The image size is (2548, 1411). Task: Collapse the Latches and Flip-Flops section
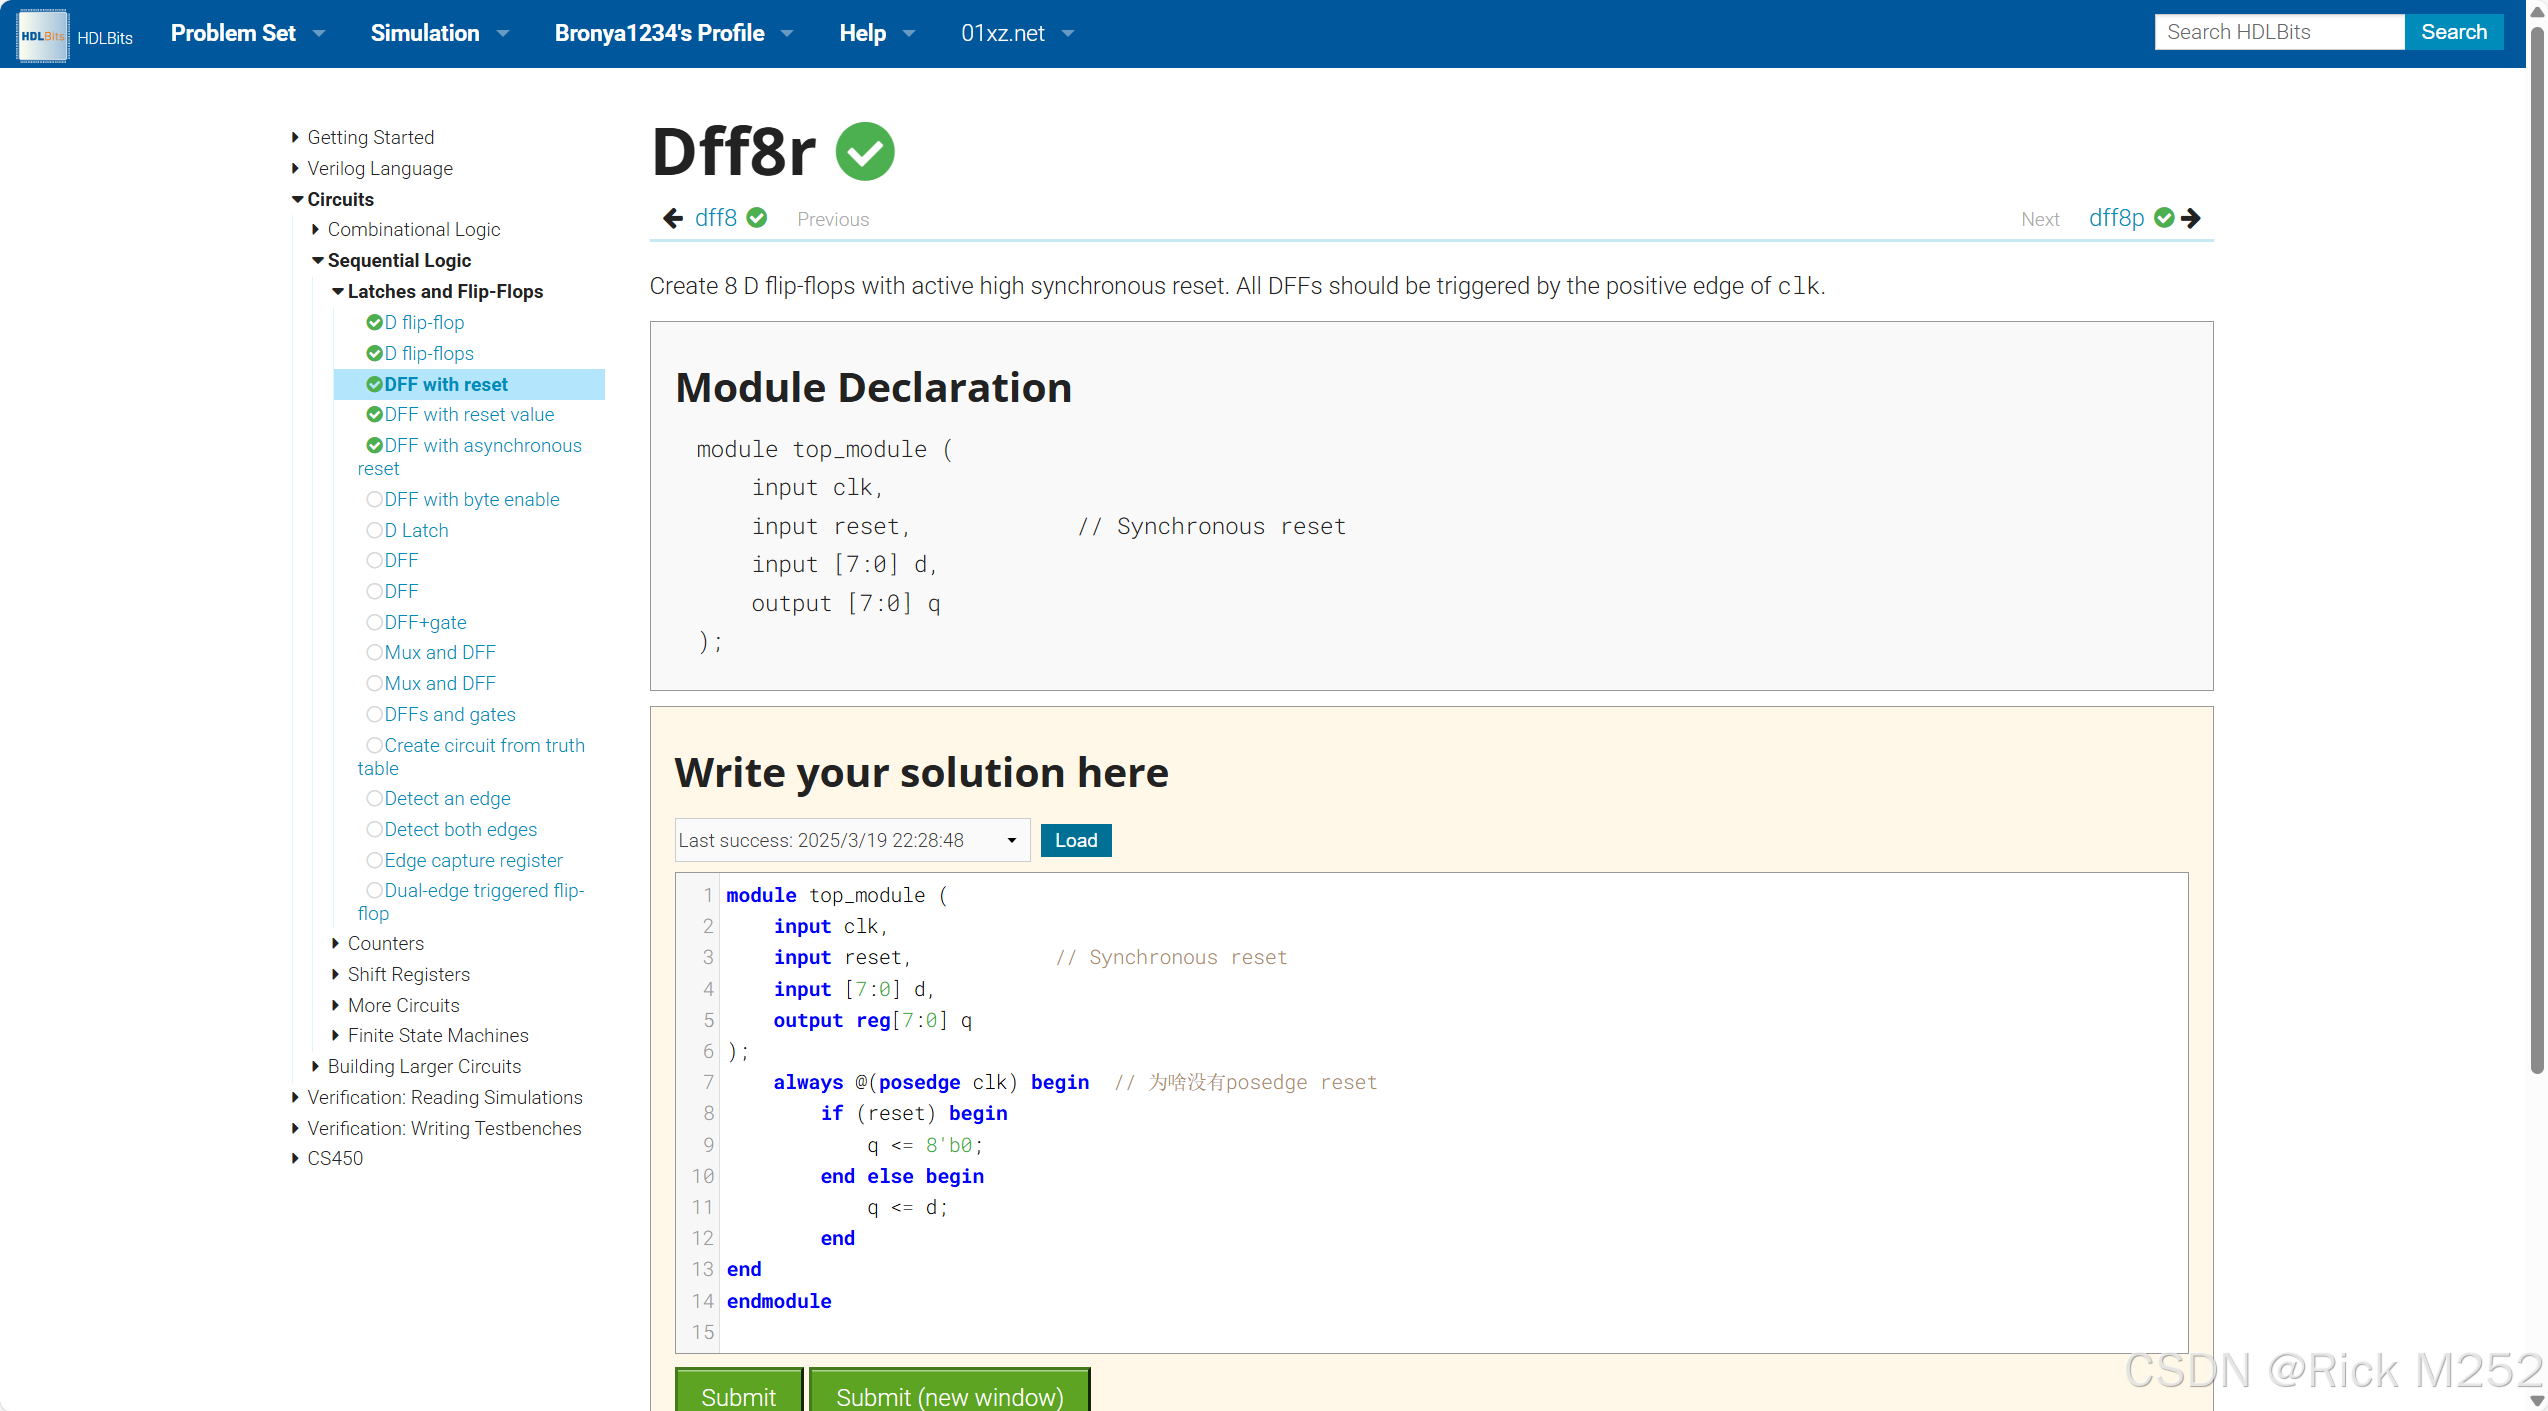pyautogui.click(x=338, y=291)
